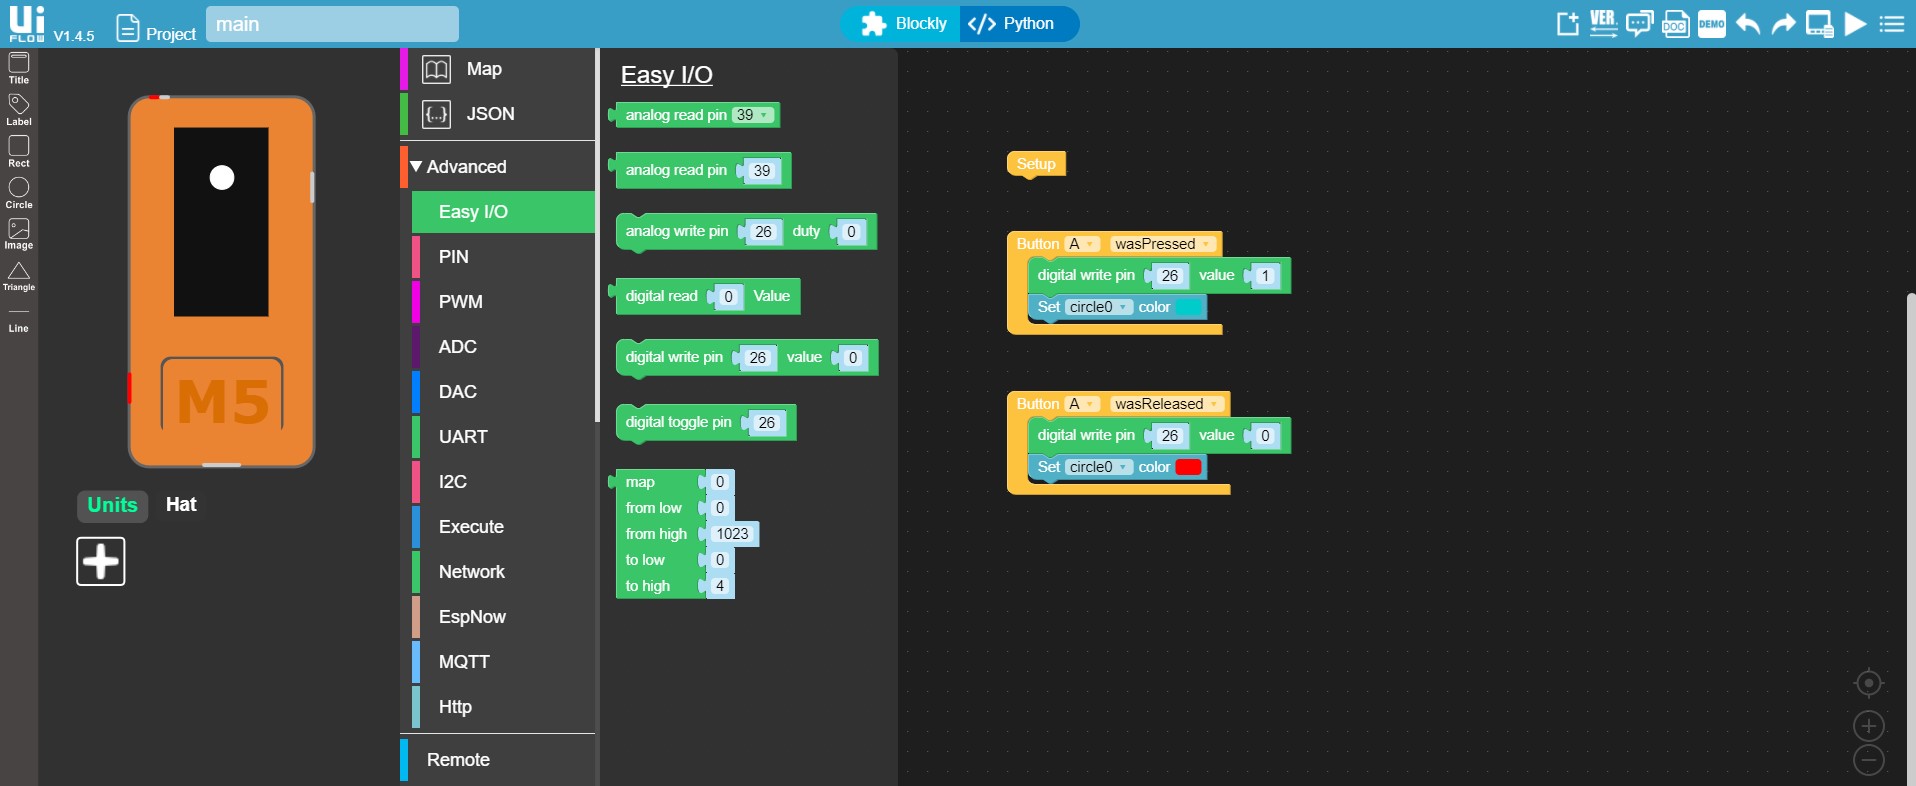The height and width of the screenshot is (786, 1916).
Task: Open the Network category
Action: pos(503,572)
